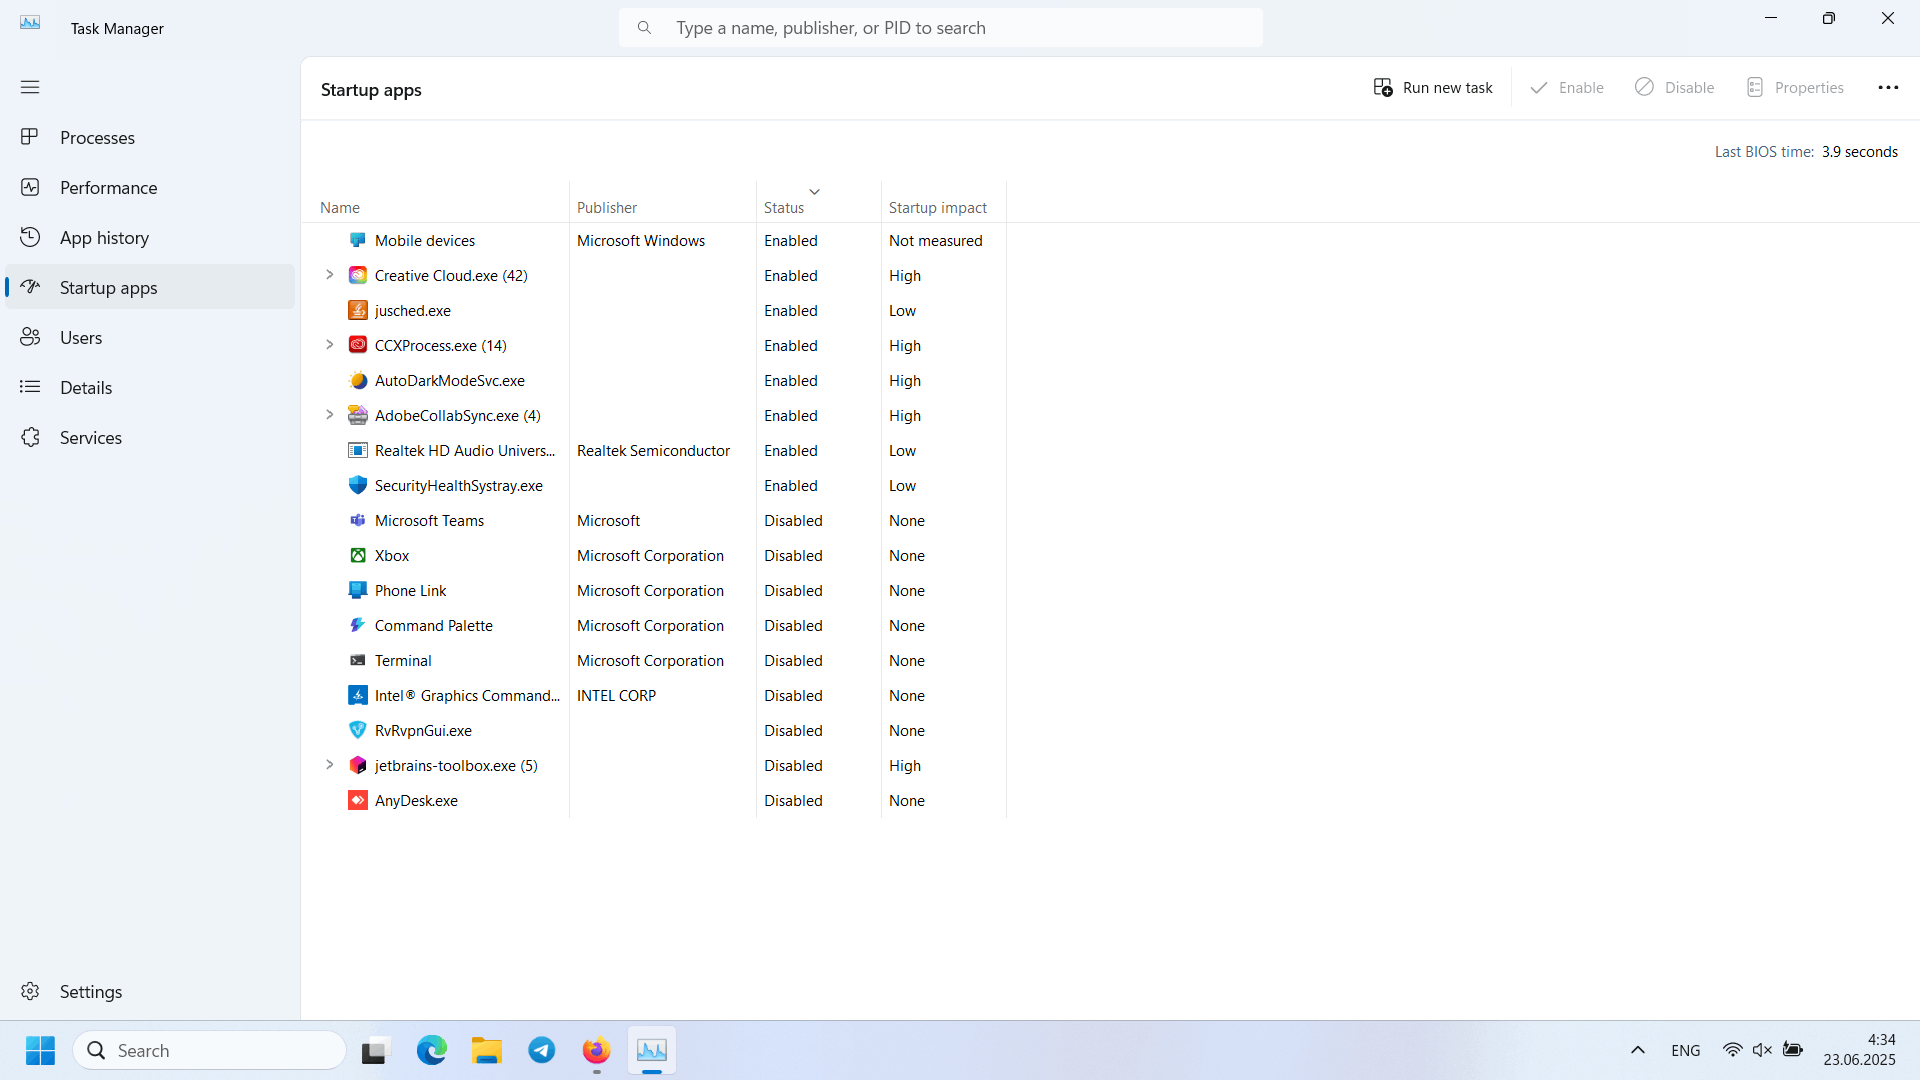Click the AnyDesk.exe app icon
This screenshot has height=1080, width=1920.
[357, 800]
